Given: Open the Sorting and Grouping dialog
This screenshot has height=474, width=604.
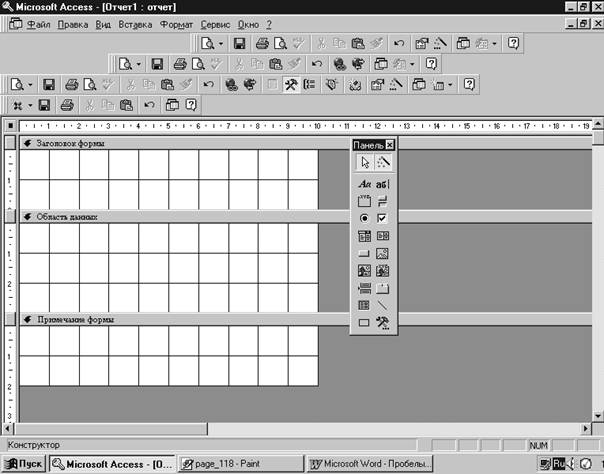Looking at the screenshot, I should [309, 84].
